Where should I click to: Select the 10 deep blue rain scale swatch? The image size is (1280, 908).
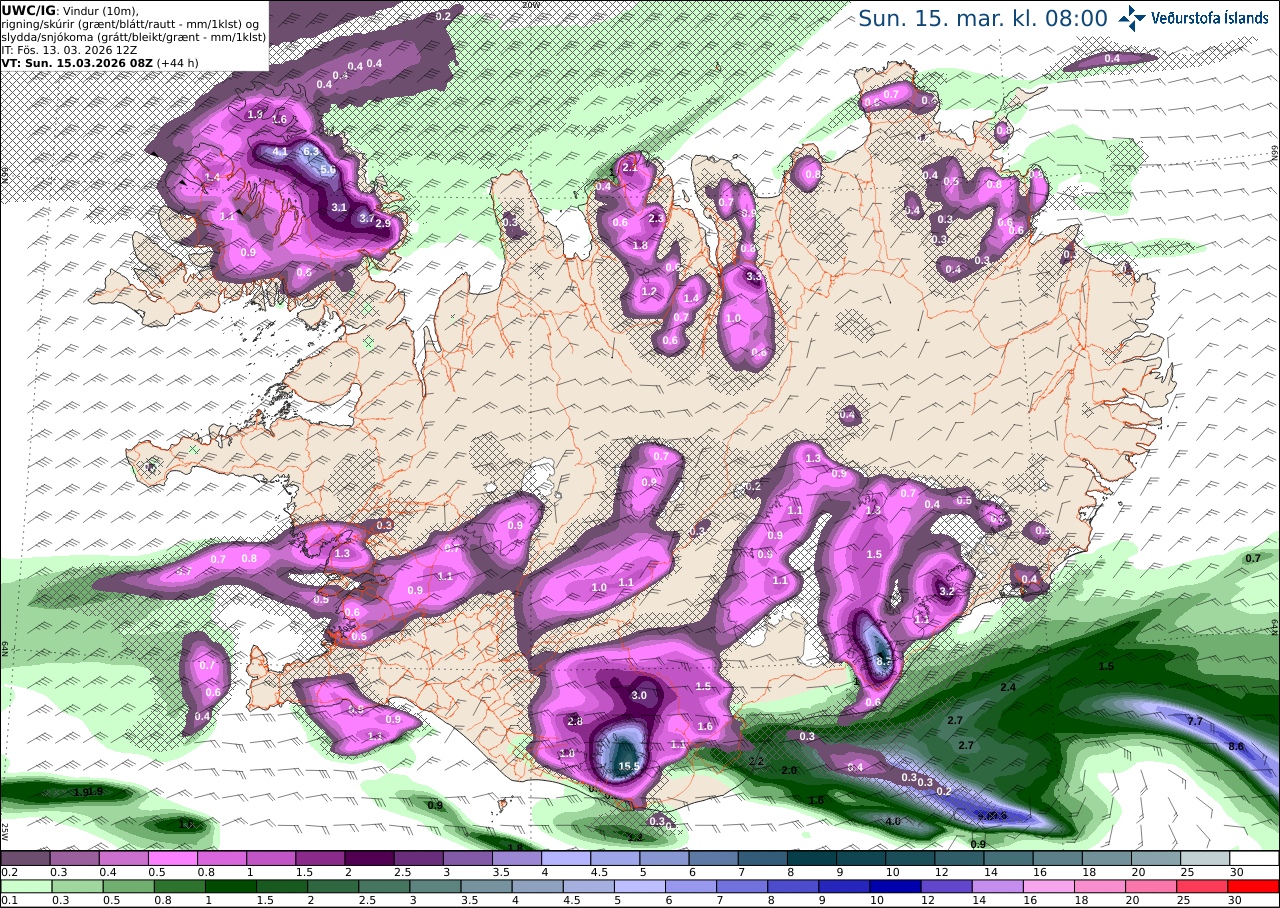tap(896, 886)
